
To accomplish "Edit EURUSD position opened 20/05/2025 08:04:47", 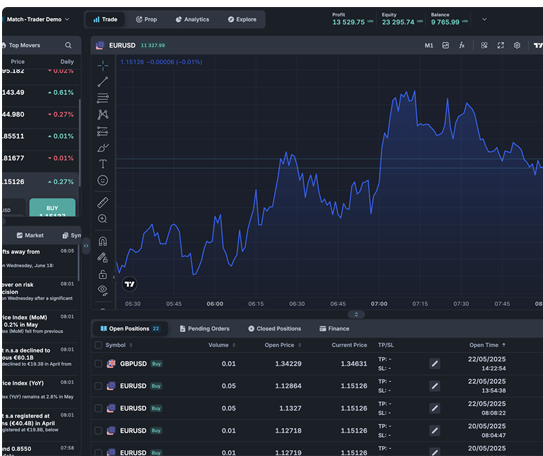I will pyautogui.click(x=435, y=430).
